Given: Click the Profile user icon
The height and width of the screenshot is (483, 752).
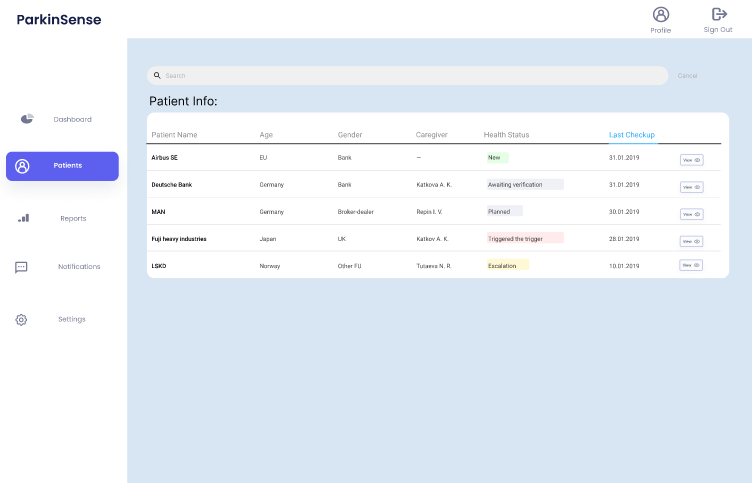Looking at the screenshot, I should click(660, 14).
